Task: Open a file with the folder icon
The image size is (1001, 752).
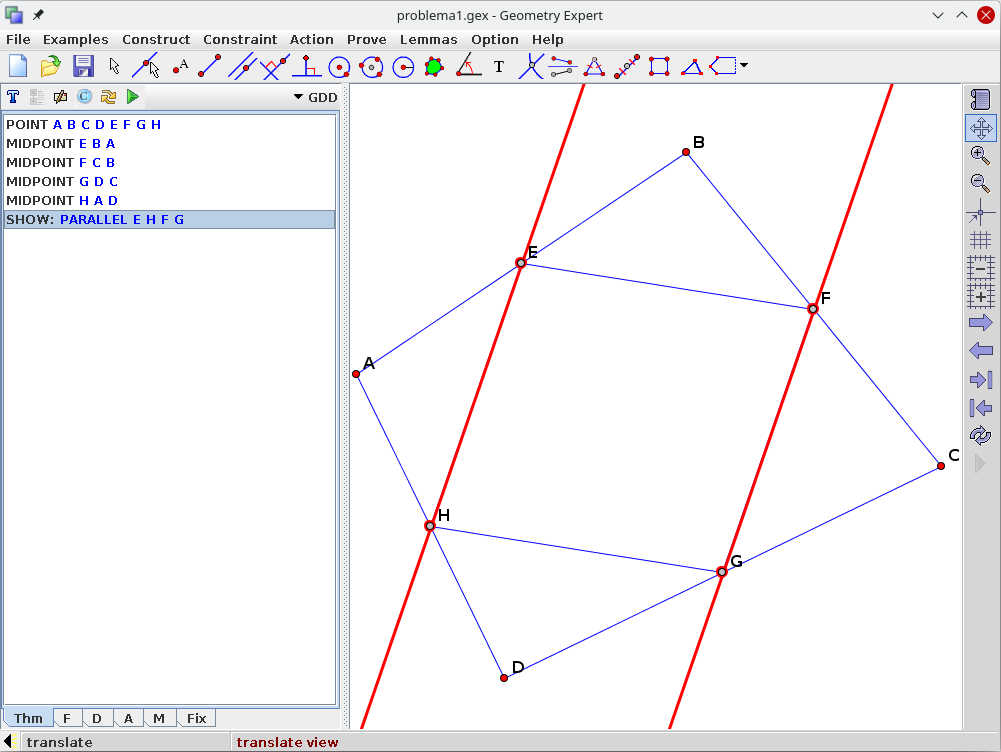Action: pos(50,66)
